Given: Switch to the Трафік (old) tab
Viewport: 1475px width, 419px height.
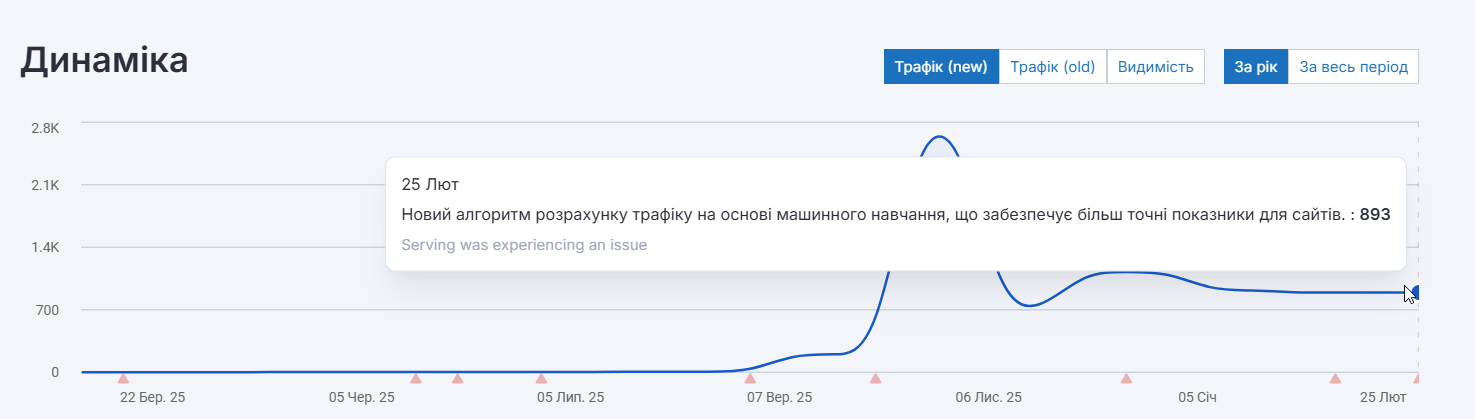Looking at the screenshot, I should tap(1052, 67).
